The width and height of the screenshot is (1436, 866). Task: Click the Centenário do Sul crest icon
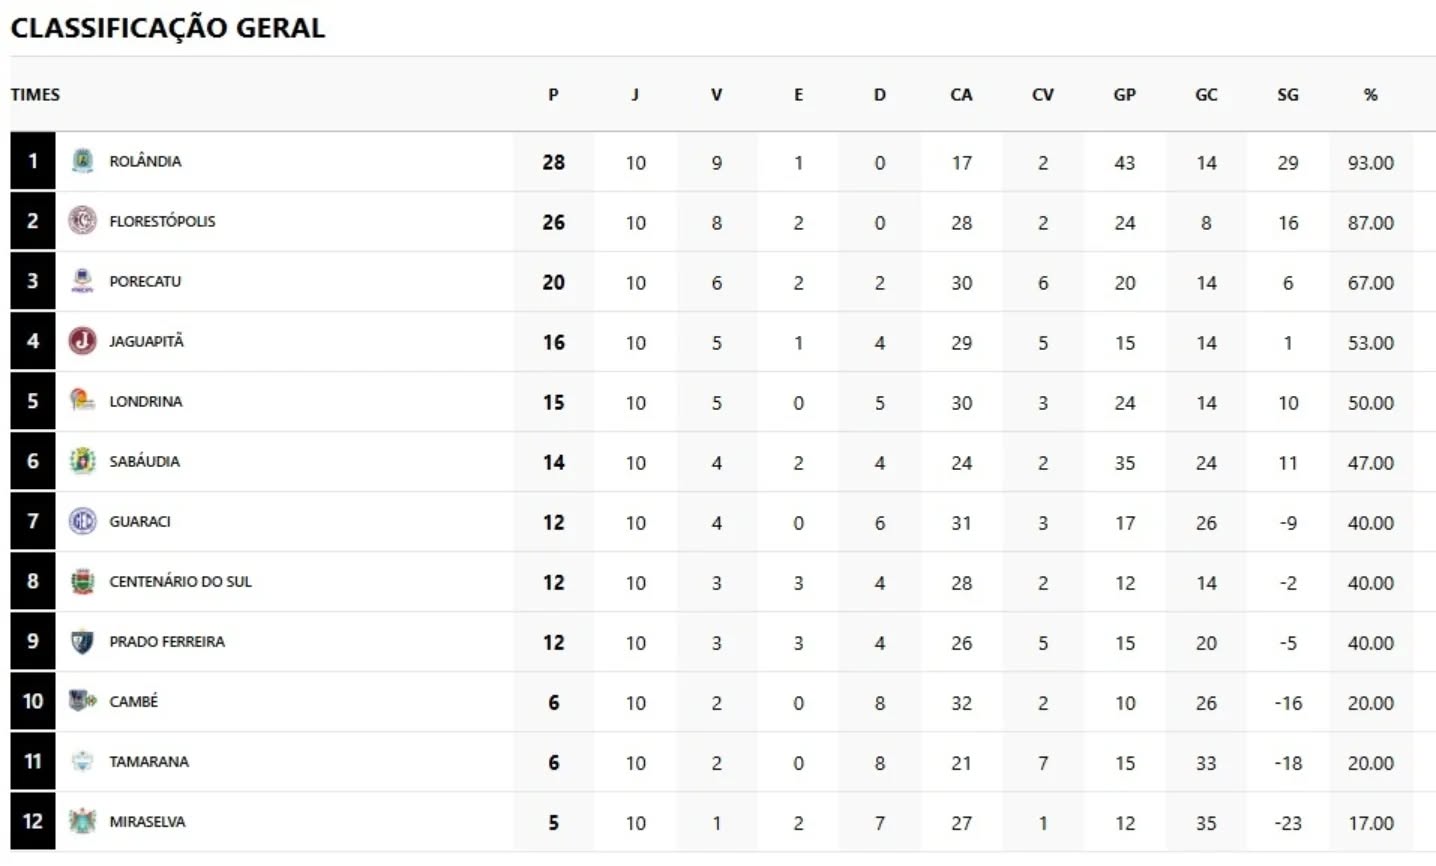[x=83, y=581]
